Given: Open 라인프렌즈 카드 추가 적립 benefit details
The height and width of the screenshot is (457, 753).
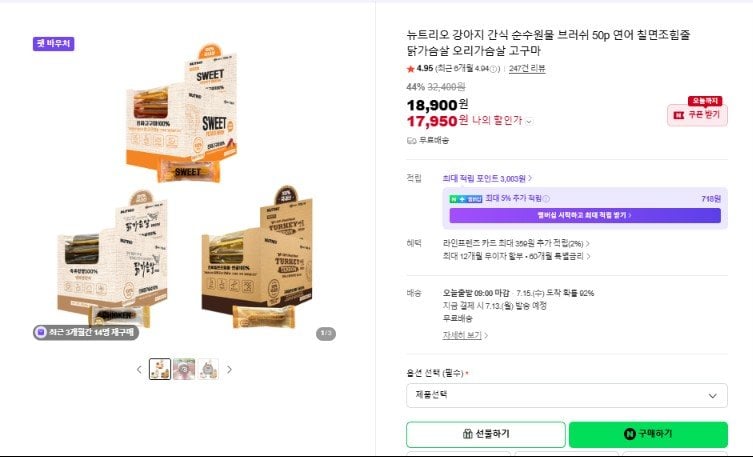Looking at the screenshot, I should pyautogui.click(x=516, y=244).
